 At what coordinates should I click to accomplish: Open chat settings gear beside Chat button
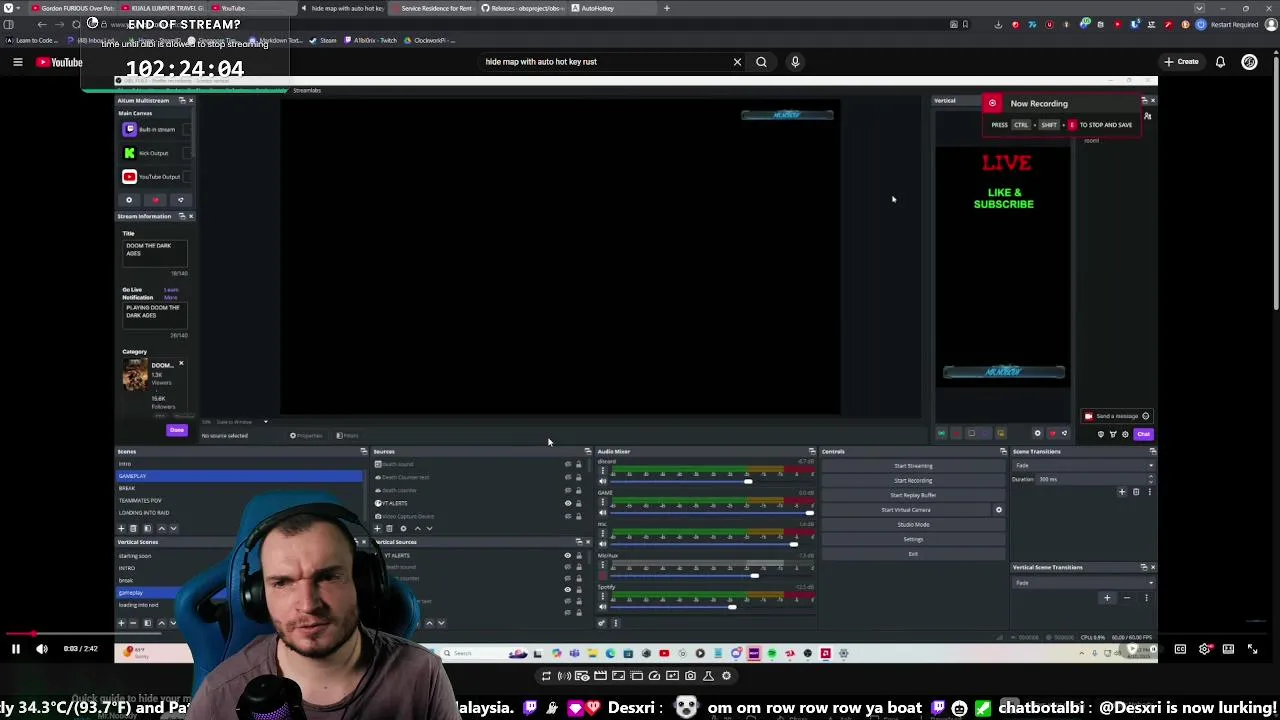1125,434
